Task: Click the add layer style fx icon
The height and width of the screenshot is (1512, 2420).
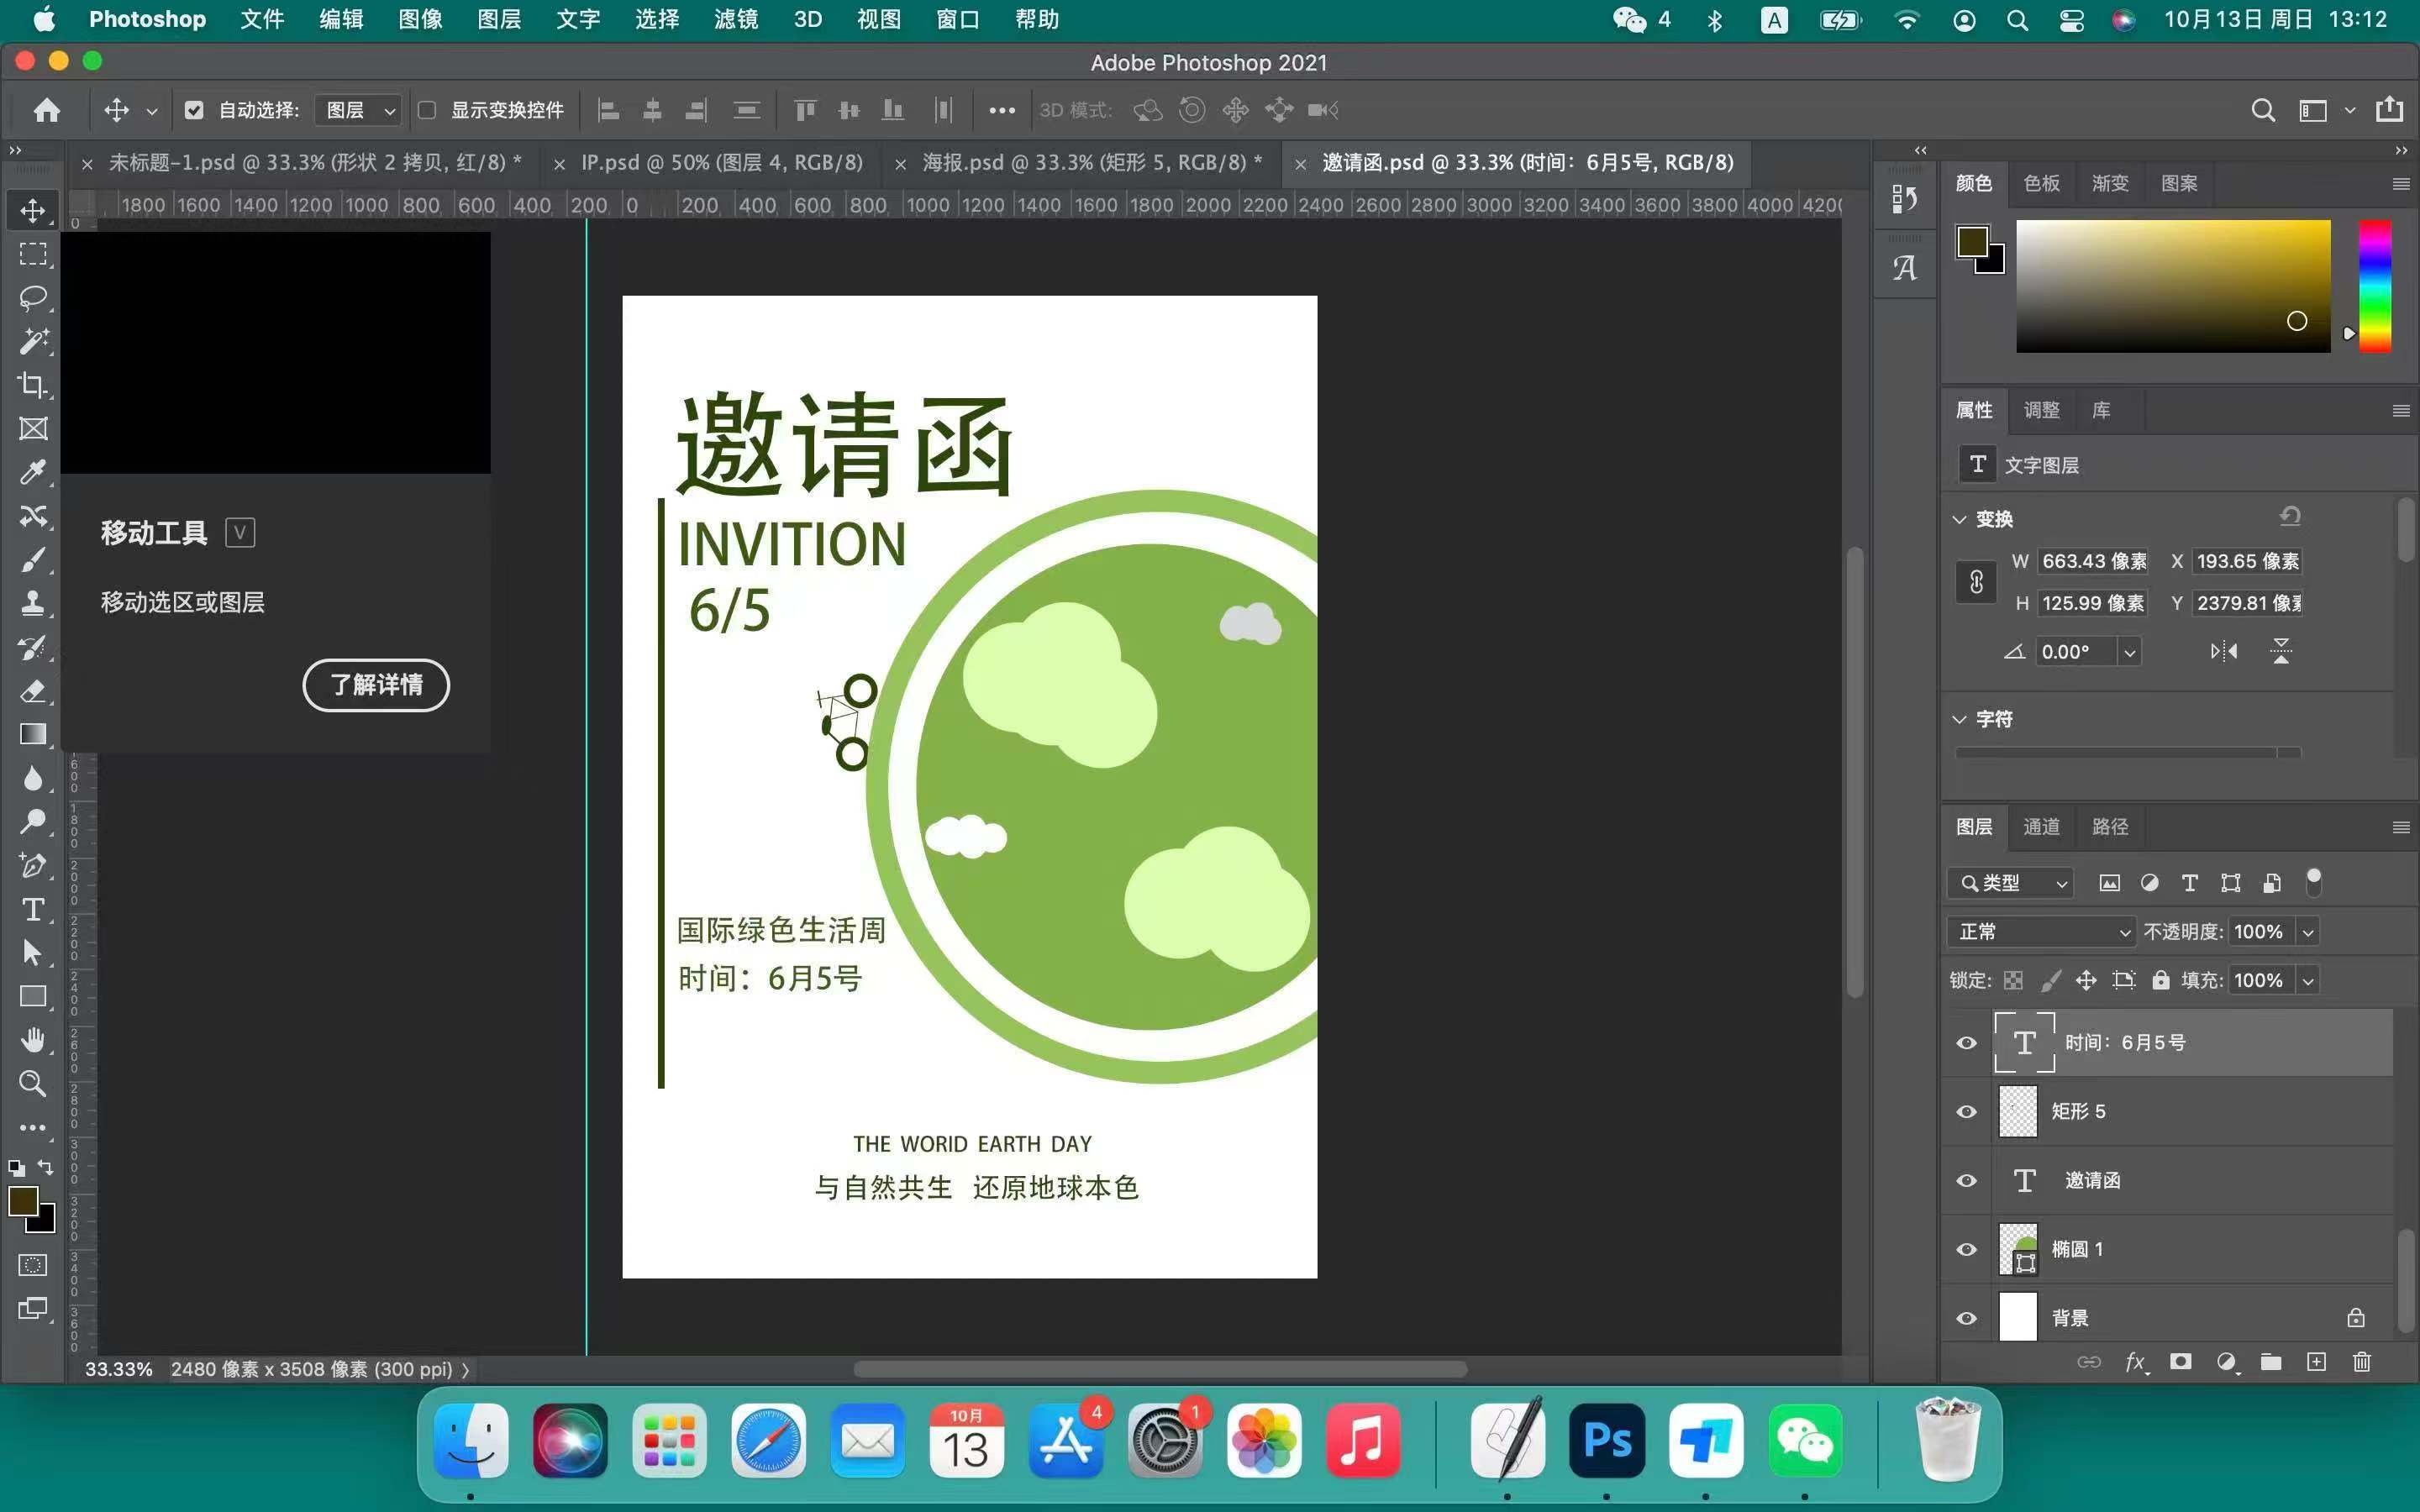Action: point(2135,1362)
